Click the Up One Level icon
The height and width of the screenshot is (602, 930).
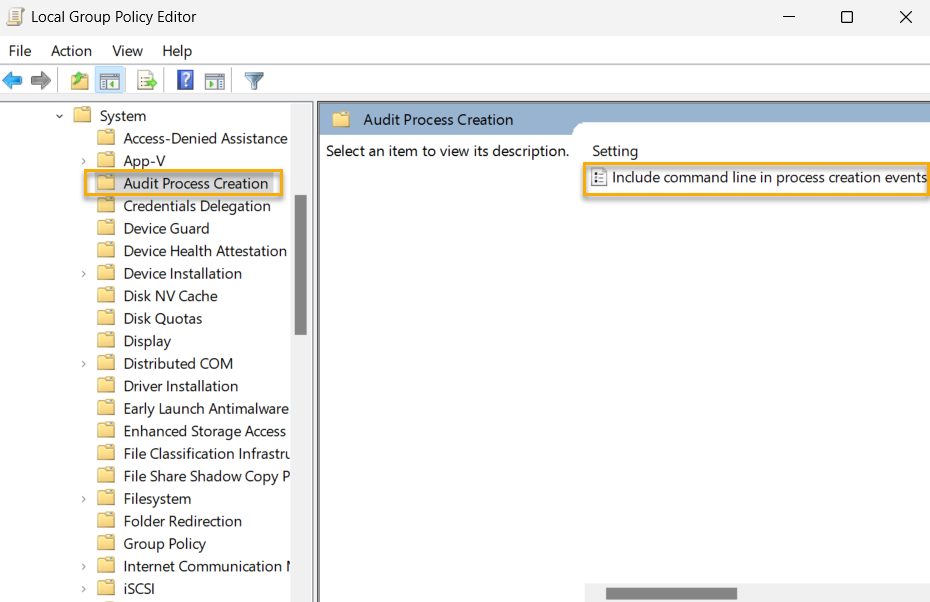click(x=78, y=80)
